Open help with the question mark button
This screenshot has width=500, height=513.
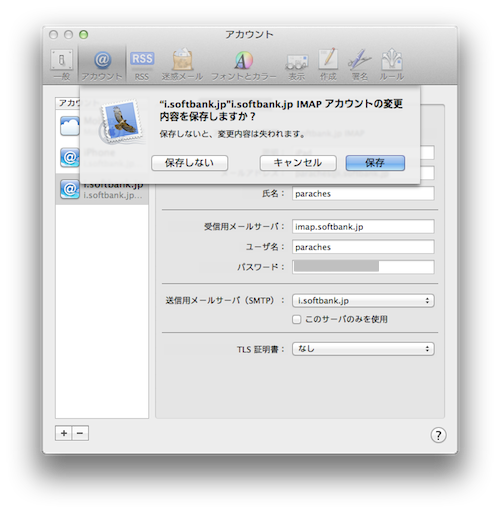[438, 435]
